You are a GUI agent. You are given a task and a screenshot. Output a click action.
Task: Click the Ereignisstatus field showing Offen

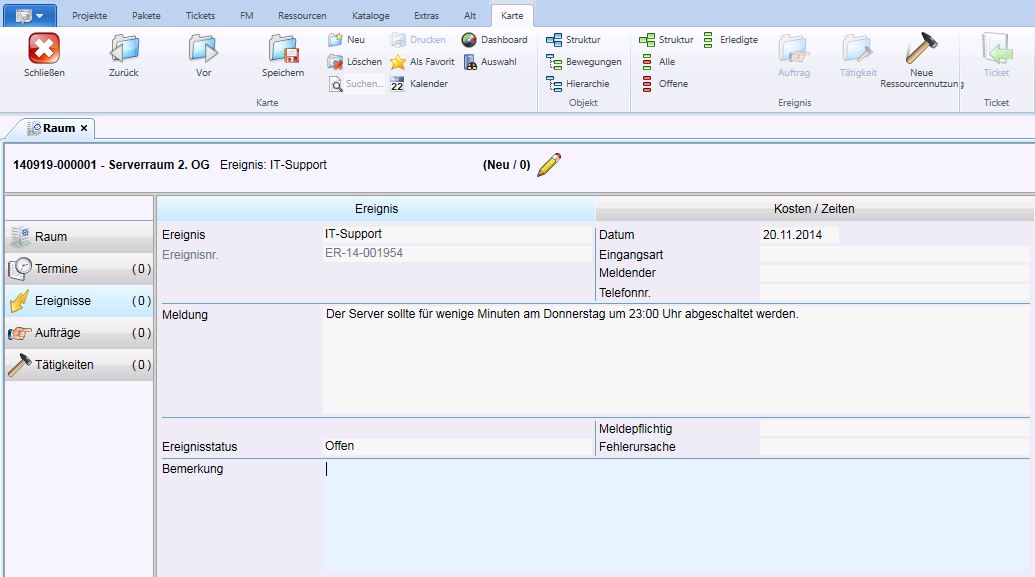tap(457, 446)
